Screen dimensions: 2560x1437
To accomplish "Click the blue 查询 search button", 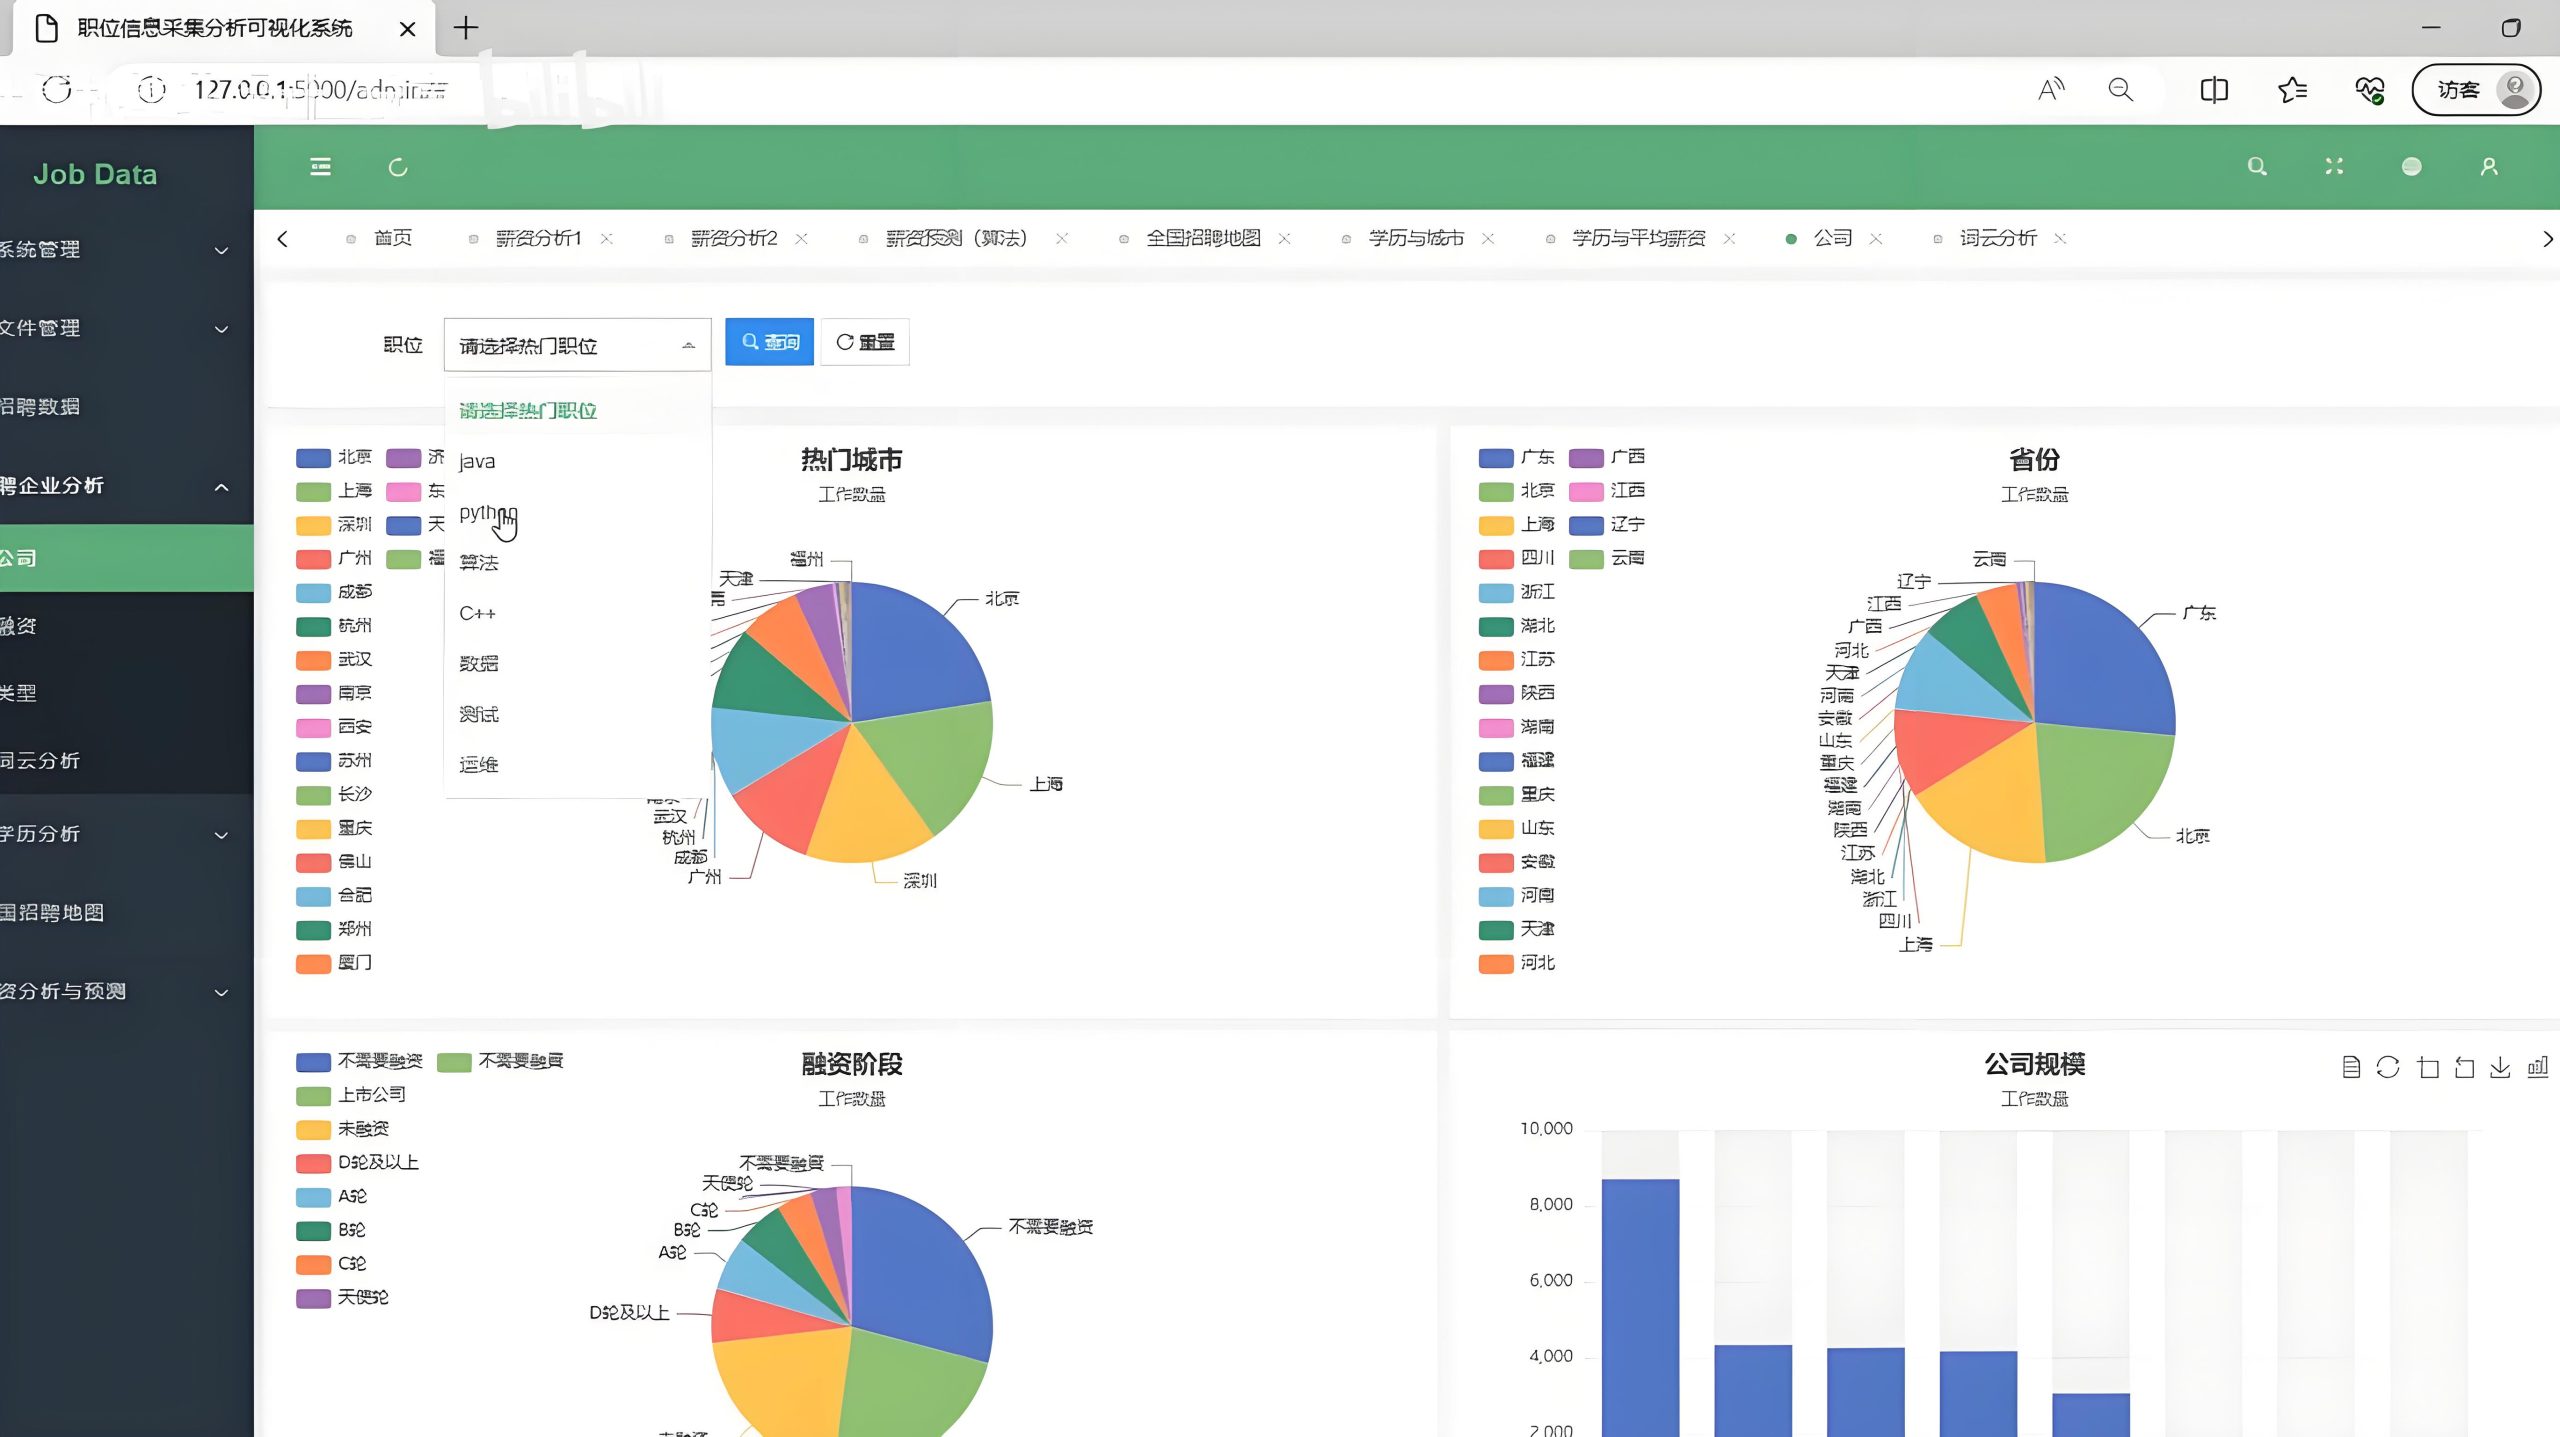I will (x=769, y=342).
